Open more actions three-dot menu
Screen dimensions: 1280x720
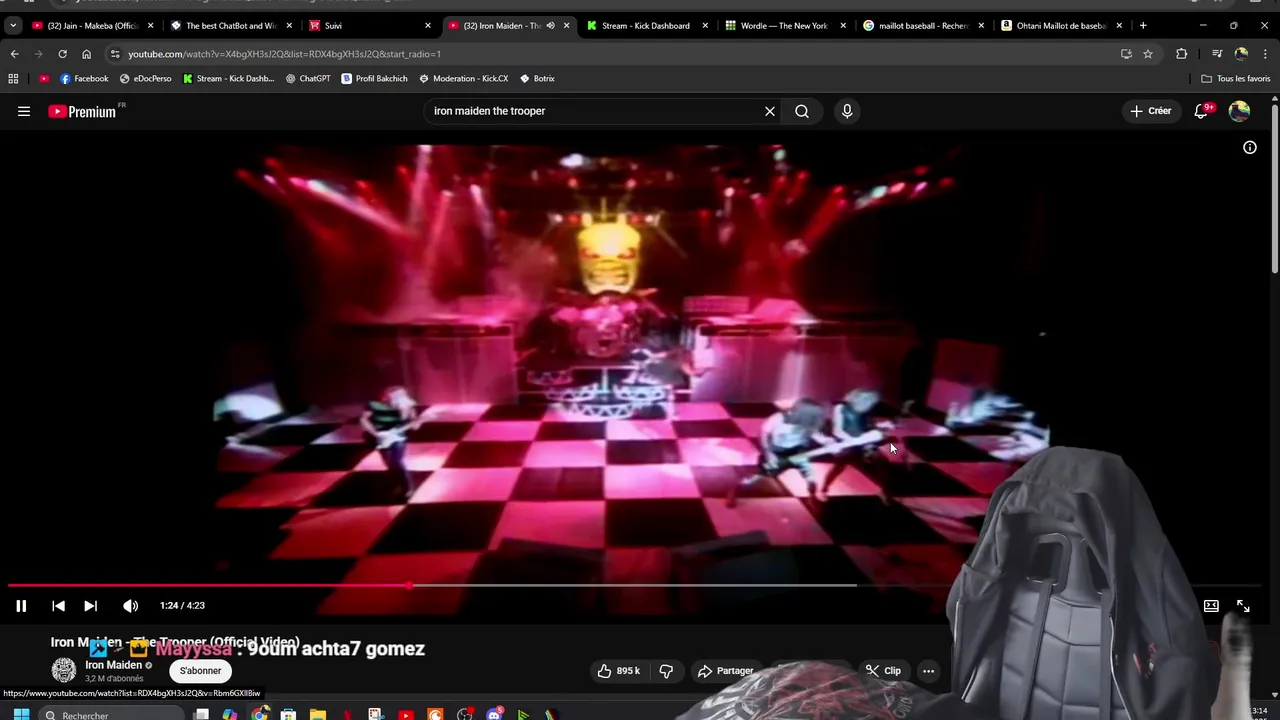928,671
